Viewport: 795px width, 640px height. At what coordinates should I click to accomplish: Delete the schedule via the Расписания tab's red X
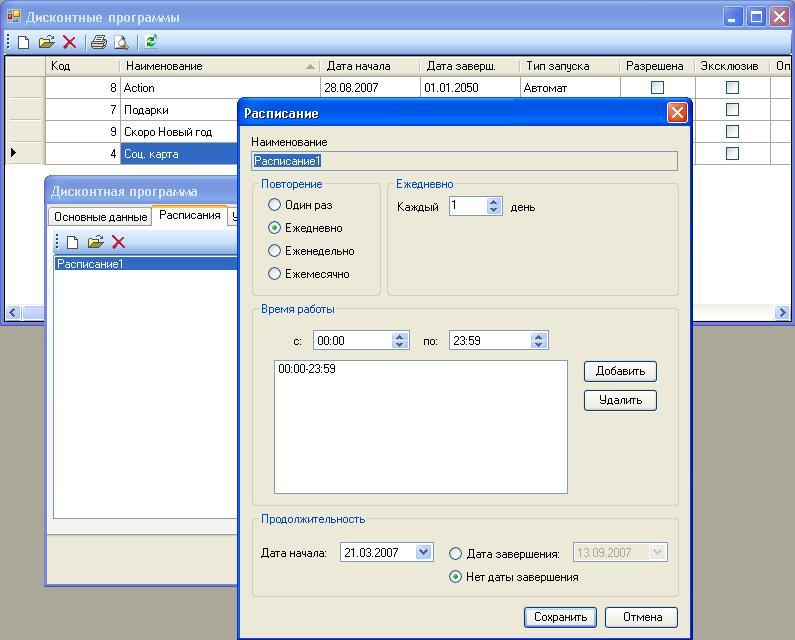click(x=118, y=242)
